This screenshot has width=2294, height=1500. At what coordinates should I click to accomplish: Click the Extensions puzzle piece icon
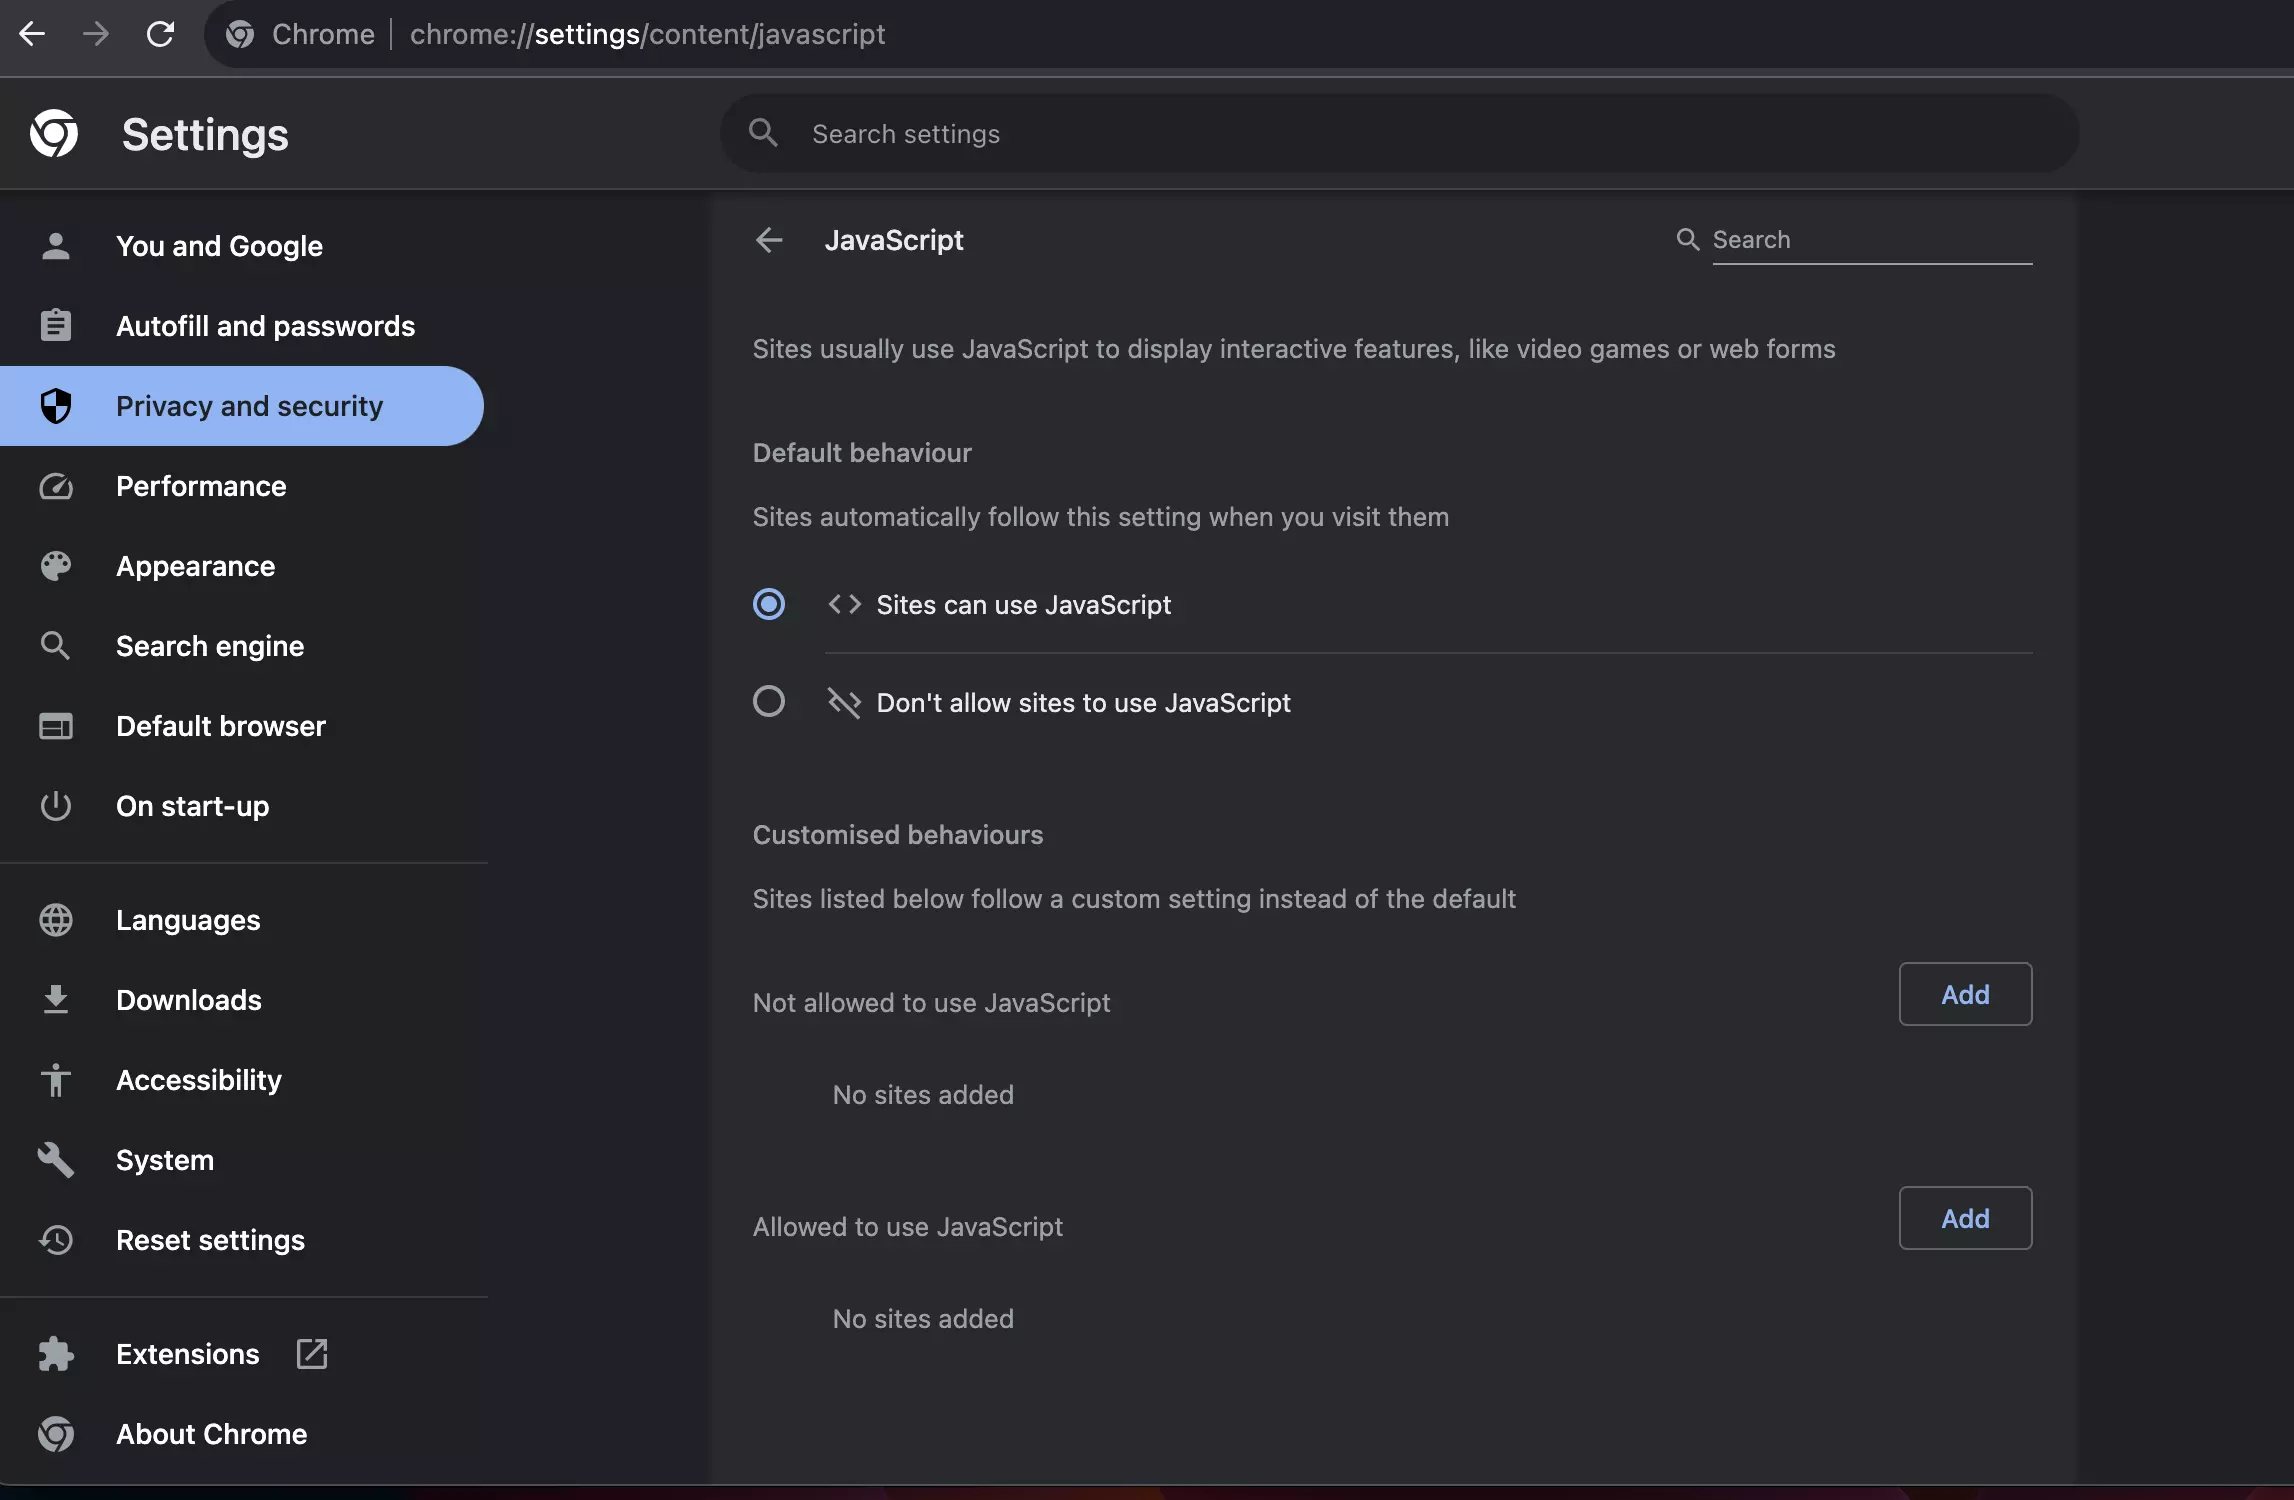52,1353
